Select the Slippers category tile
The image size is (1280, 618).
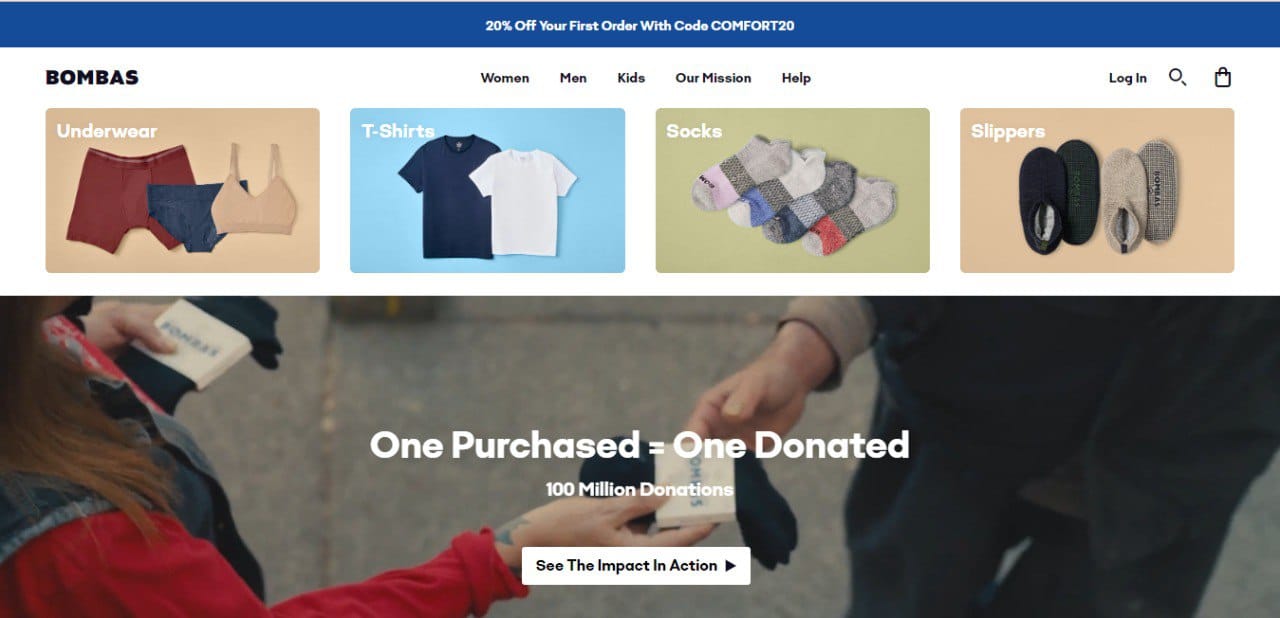pos(1097,190)
